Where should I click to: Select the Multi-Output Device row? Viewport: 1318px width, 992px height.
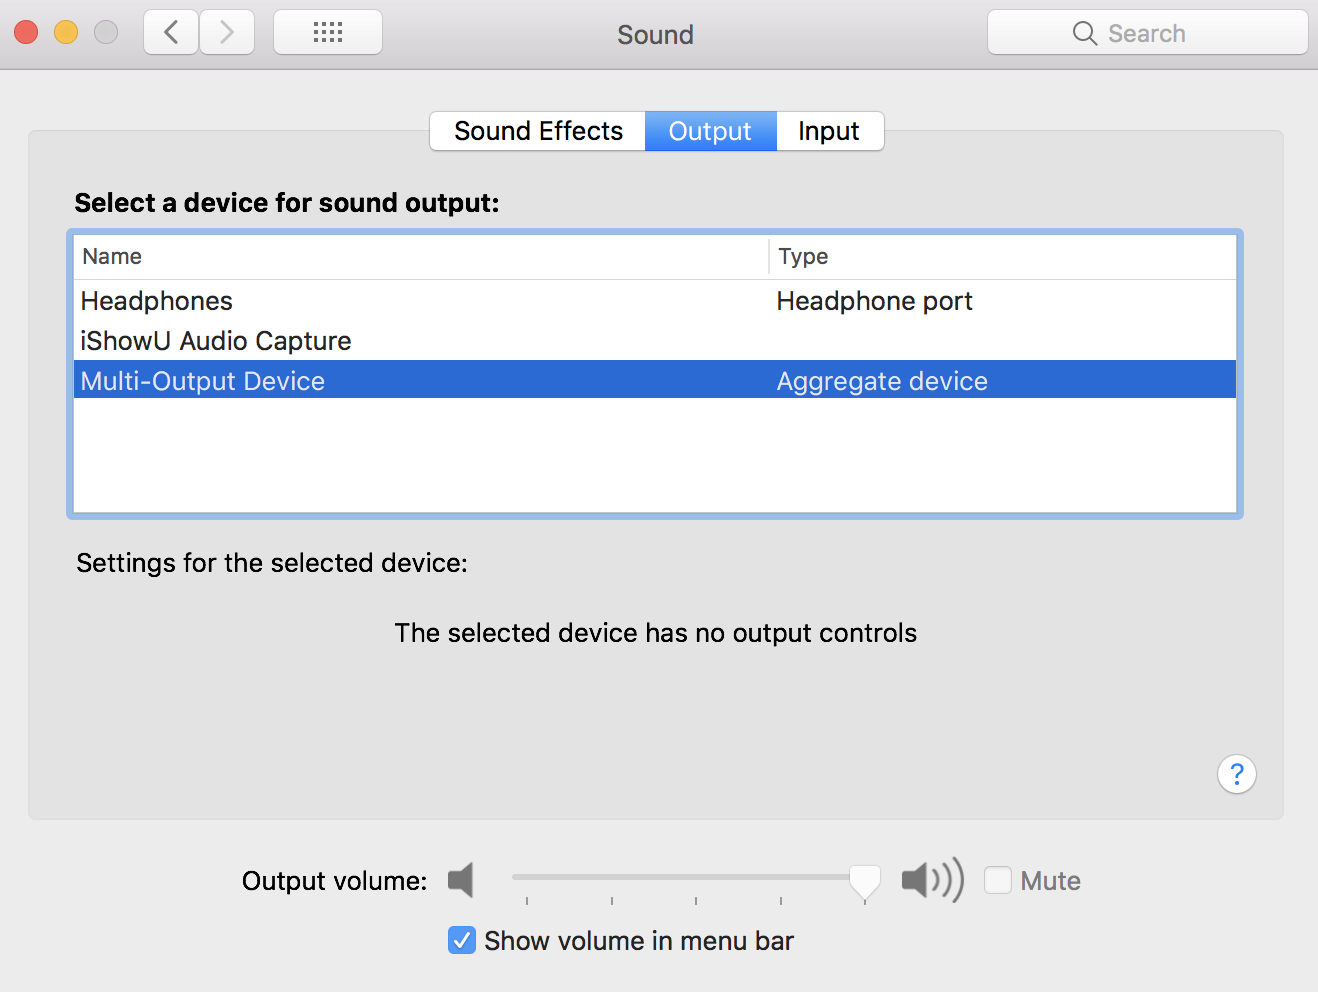655,380
